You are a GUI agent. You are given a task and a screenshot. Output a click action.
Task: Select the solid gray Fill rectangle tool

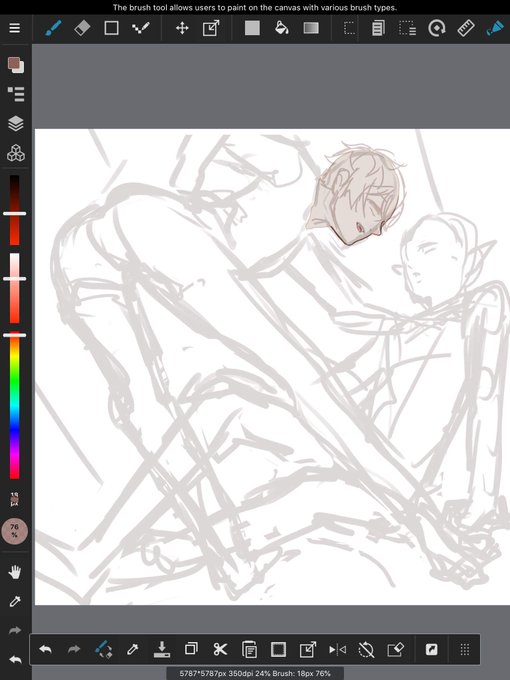pyautogui.click(x=252, y=28)
